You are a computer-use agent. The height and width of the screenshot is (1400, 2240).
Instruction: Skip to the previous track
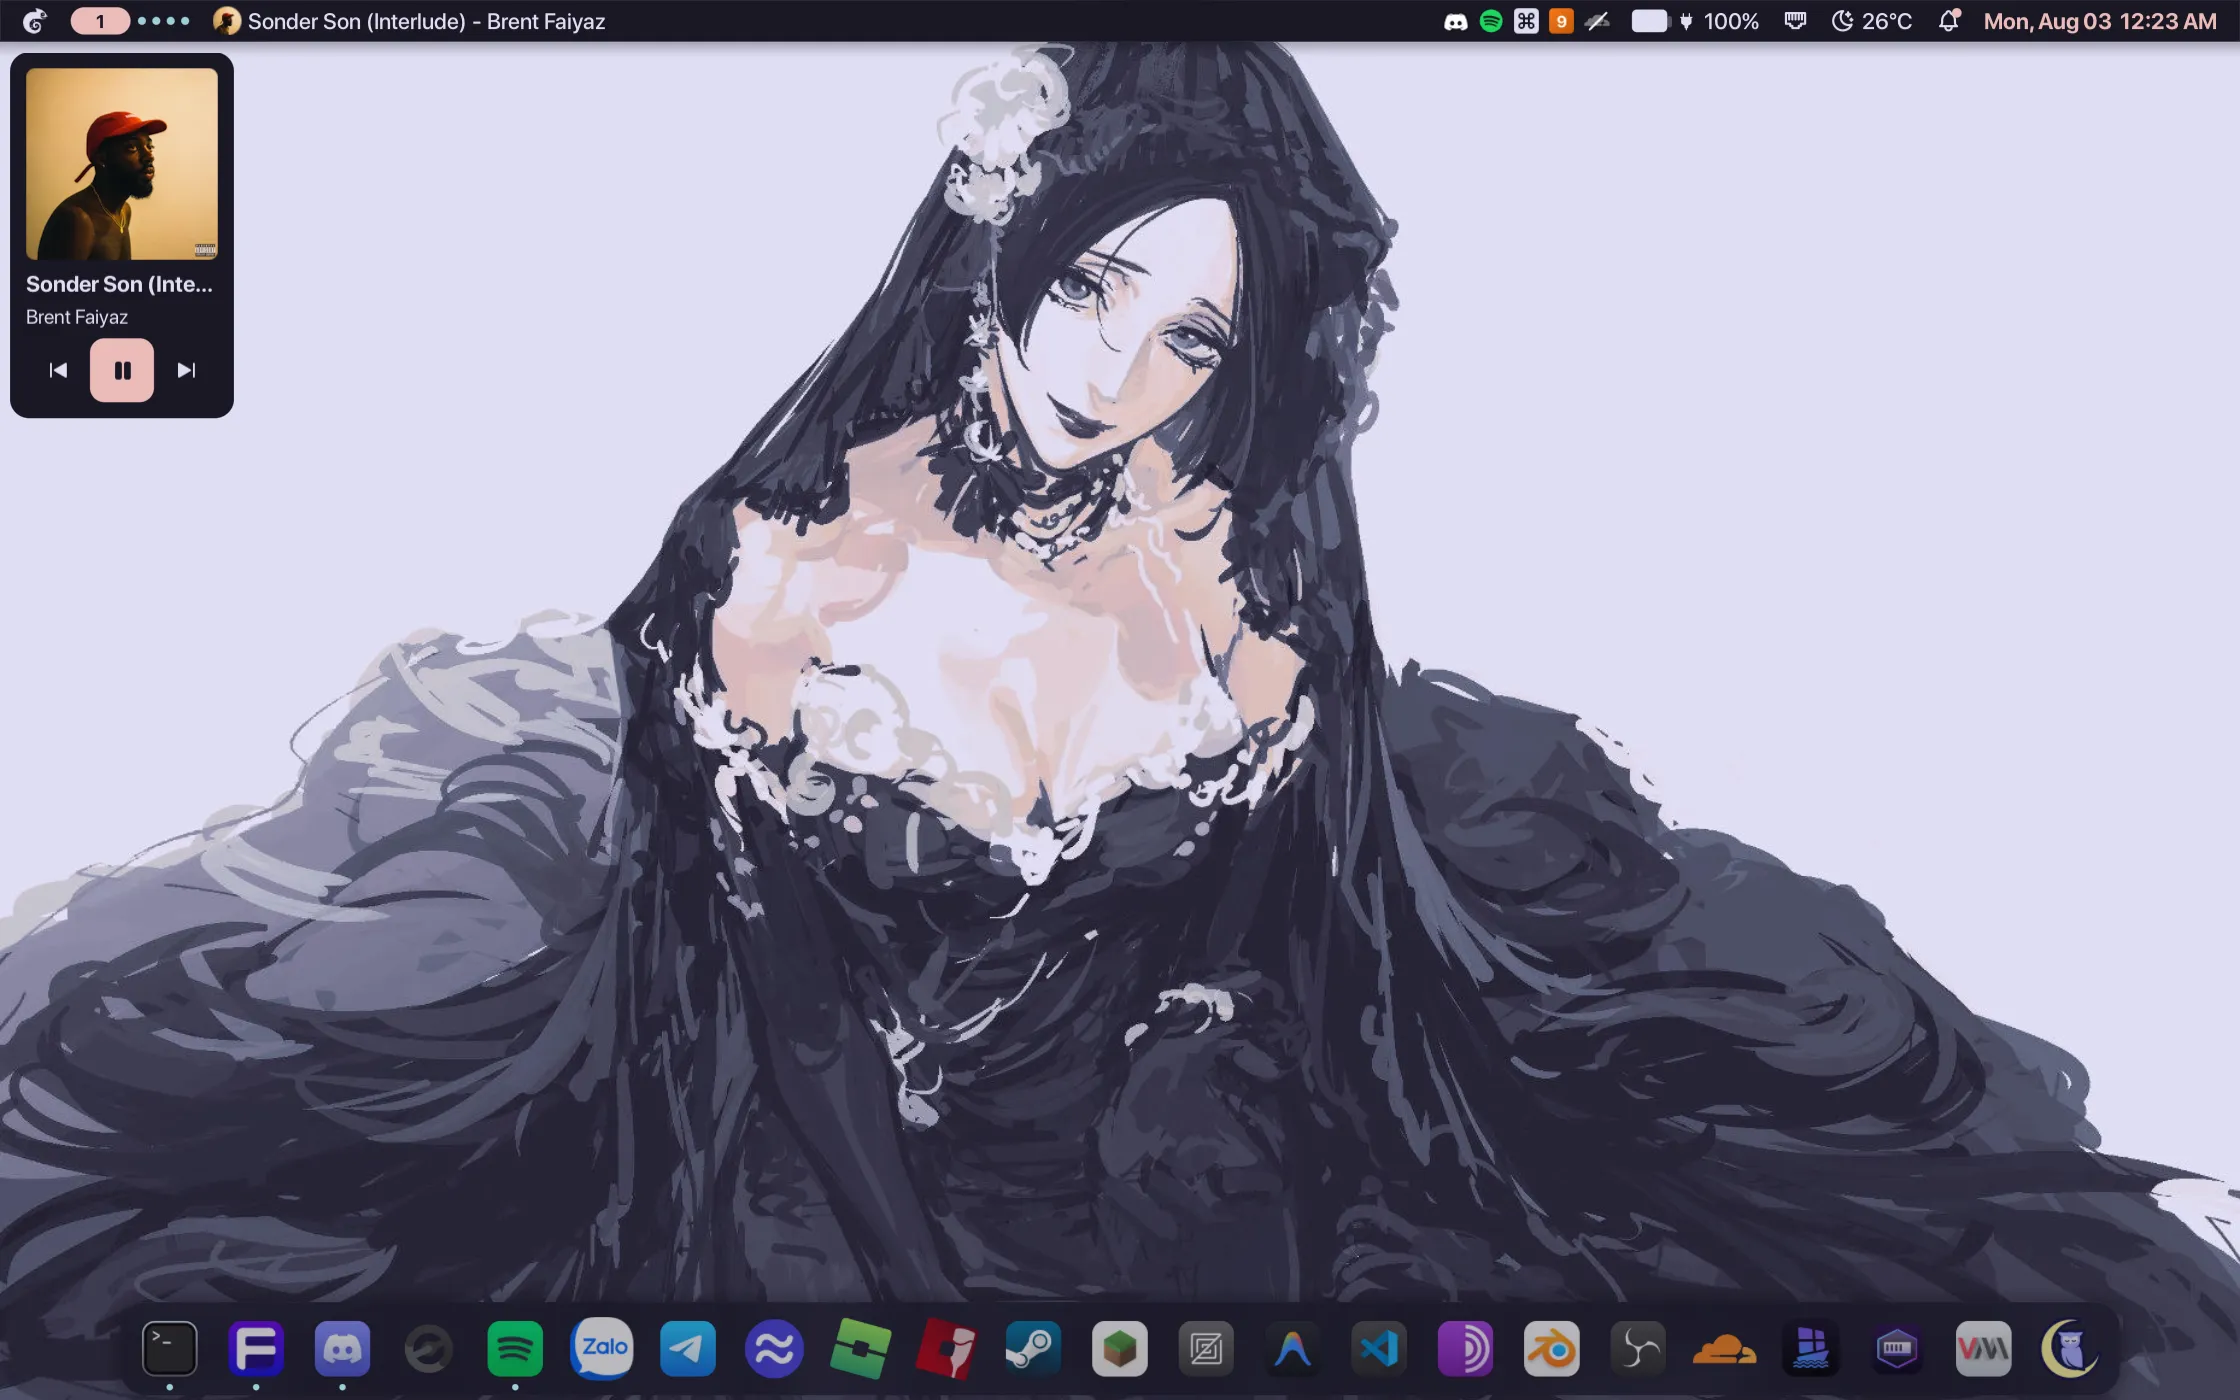(58, 370)
